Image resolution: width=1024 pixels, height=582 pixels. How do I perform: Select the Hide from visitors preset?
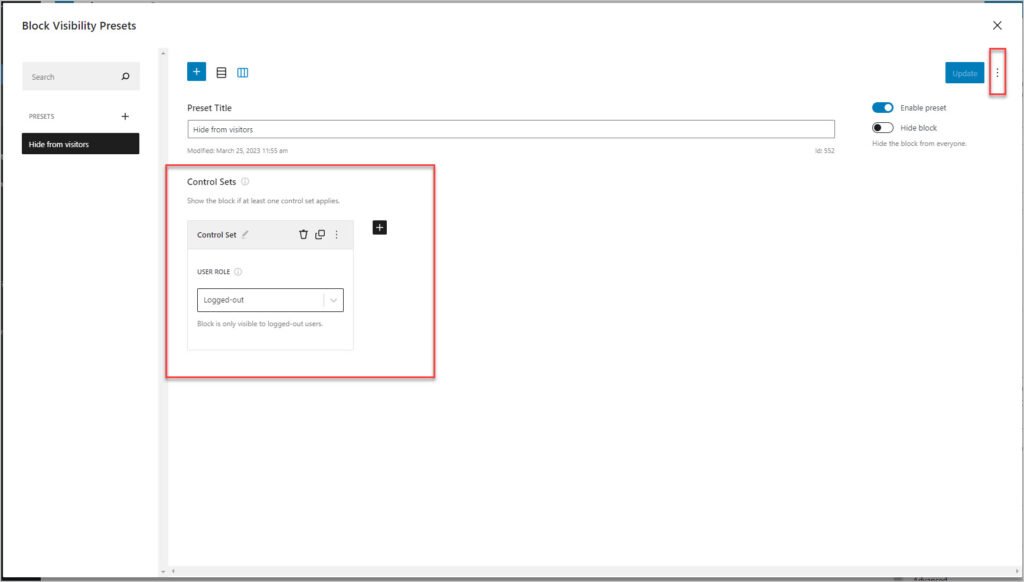[81, 145]
